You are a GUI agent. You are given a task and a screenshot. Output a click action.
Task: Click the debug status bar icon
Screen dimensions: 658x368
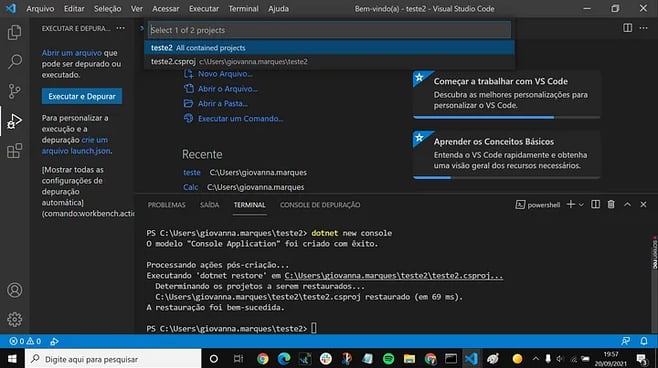(54, 341)
